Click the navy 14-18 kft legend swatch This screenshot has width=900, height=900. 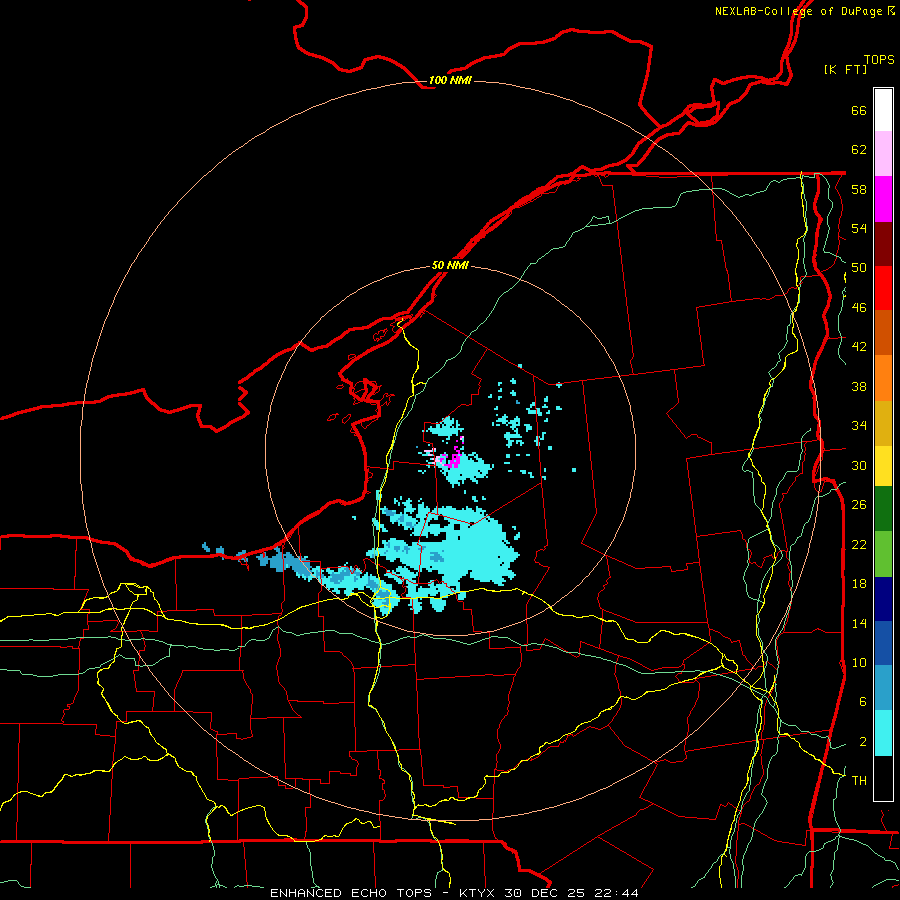tap(883, 599)
